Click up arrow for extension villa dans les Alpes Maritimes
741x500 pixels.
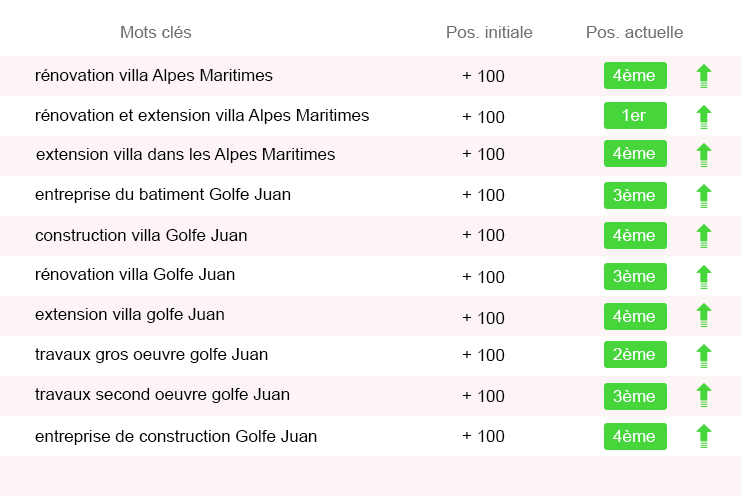(704, 155)
